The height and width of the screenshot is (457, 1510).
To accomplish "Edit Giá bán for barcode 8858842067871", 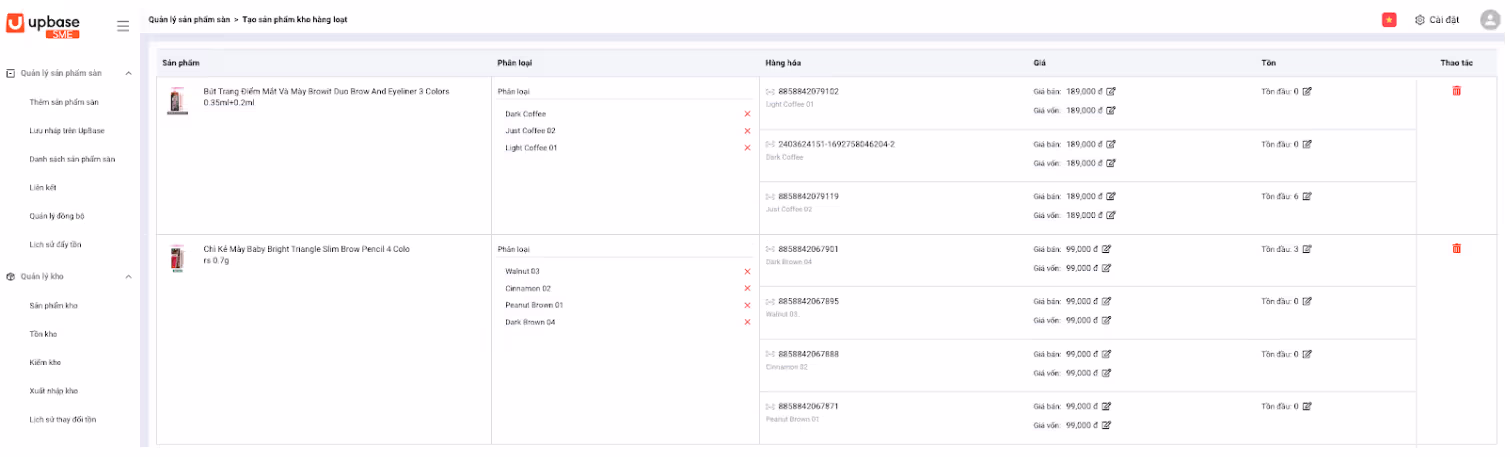I will (x=1106, y=406).
